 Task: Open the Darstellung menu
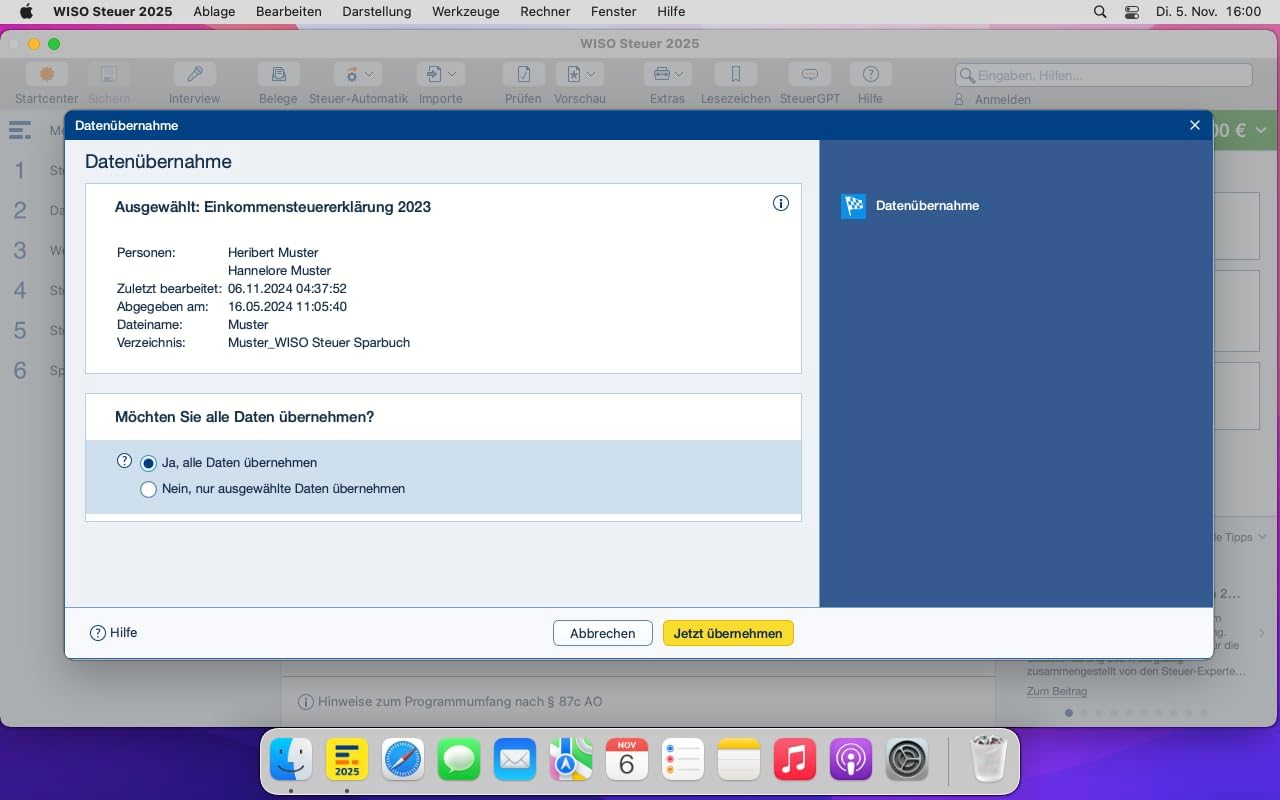point(377,12)
